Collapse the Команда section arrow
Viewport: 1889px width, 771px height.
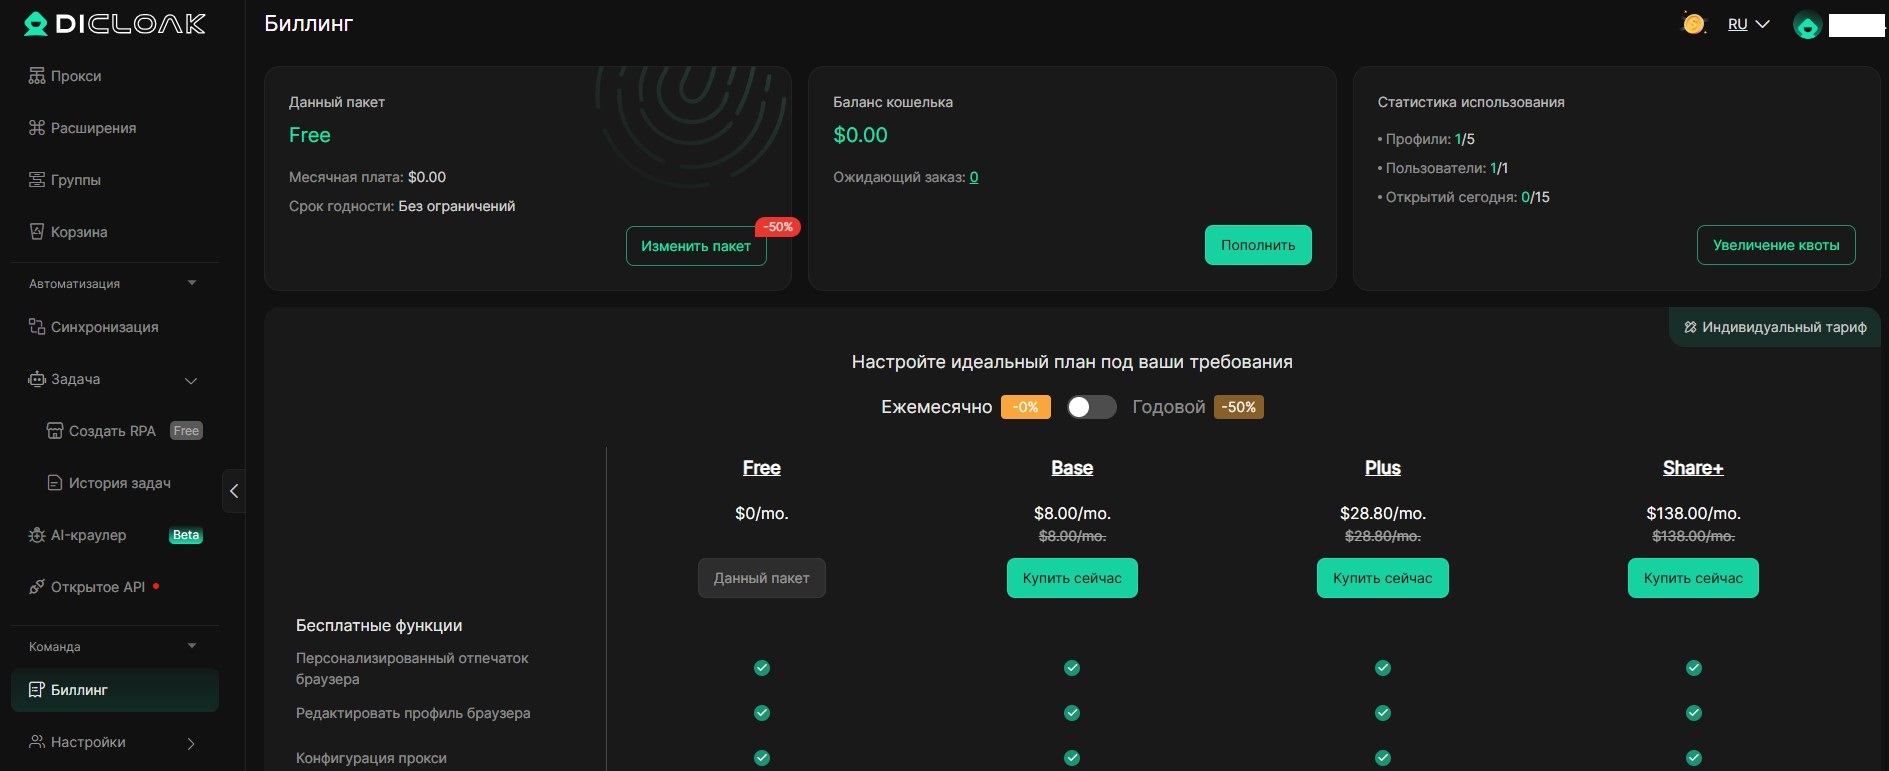point(192,646)
